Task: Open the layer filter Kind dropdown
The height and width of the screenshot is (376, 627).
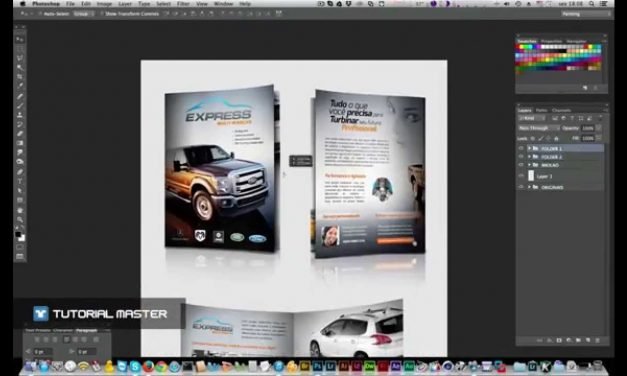Action: coord(532,118)
